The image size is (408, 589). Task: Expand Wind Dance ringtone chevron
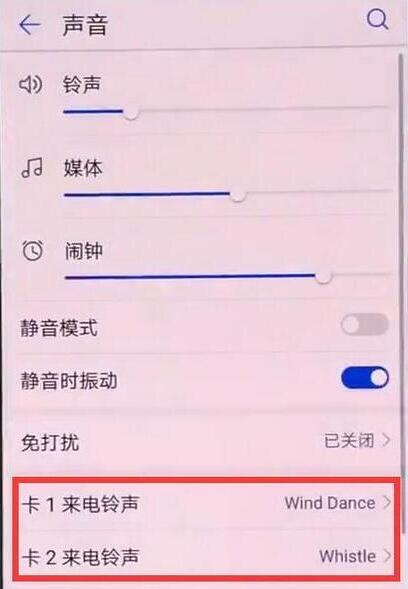(387, 503)
